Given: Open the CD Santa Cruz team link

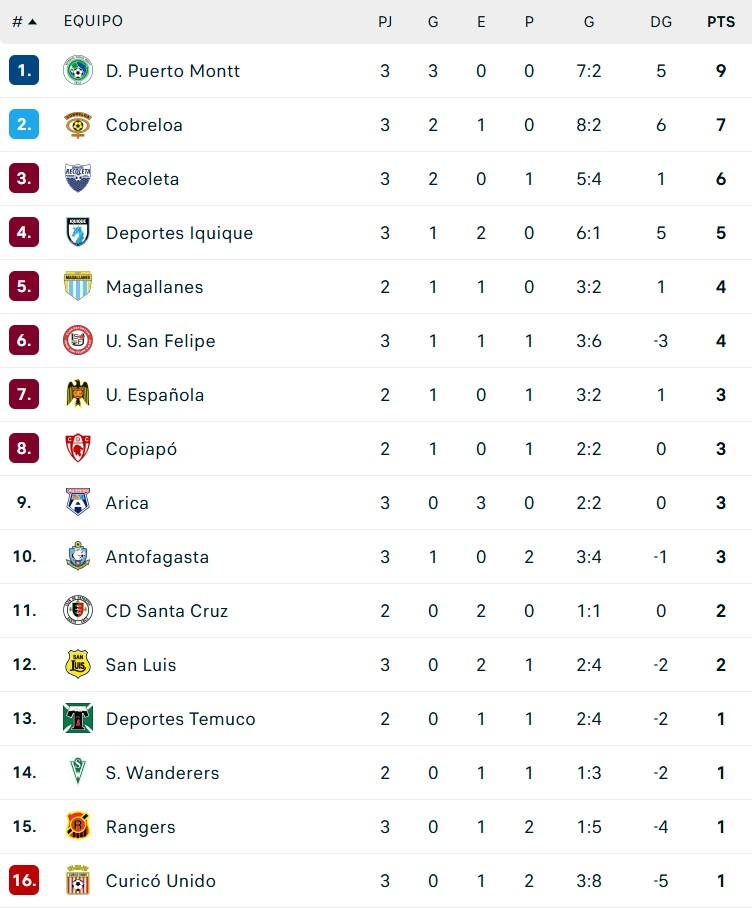Looking at the screenshot, I should coord(166,611).
